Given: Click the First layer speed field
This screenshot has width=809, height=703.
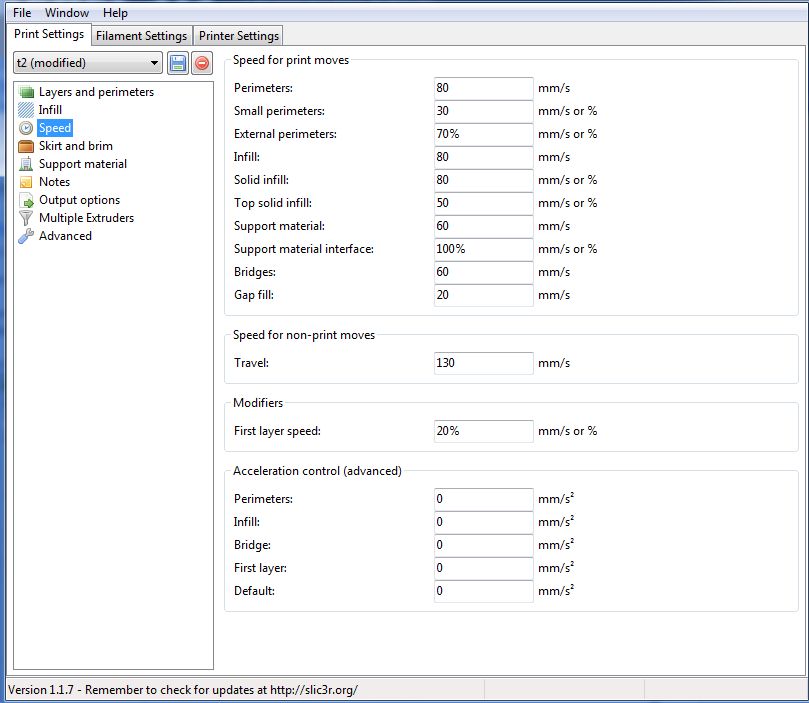Looking at the screenshot, I should click(x=484, y=431).
